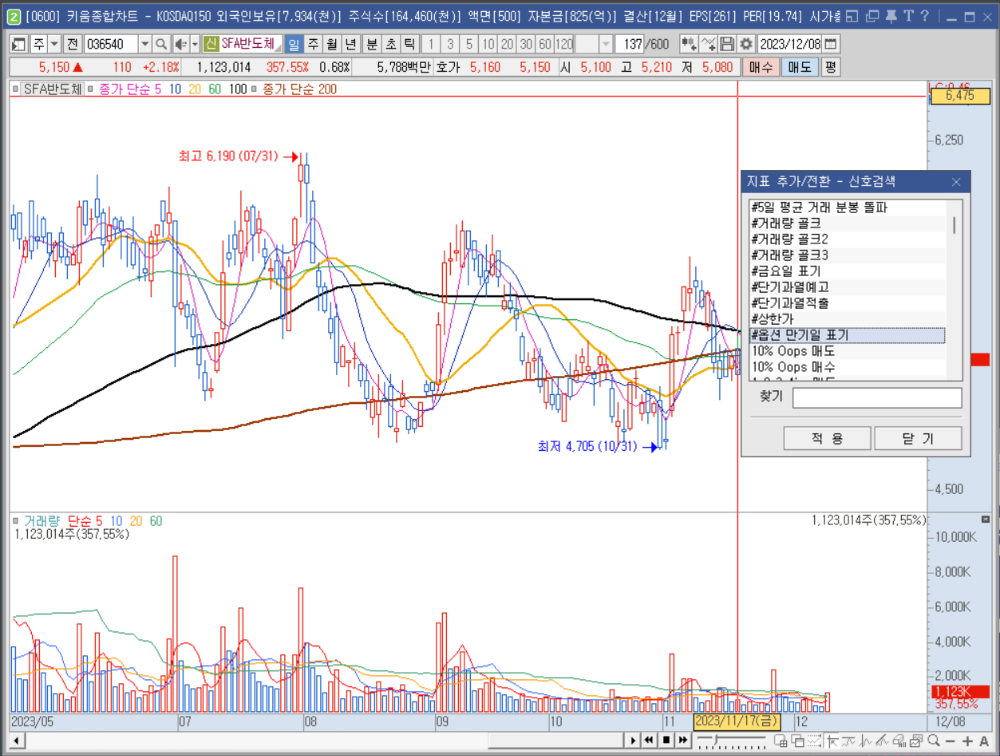
Task: Click the dashed chart area icon
Action: pos(814,741)
